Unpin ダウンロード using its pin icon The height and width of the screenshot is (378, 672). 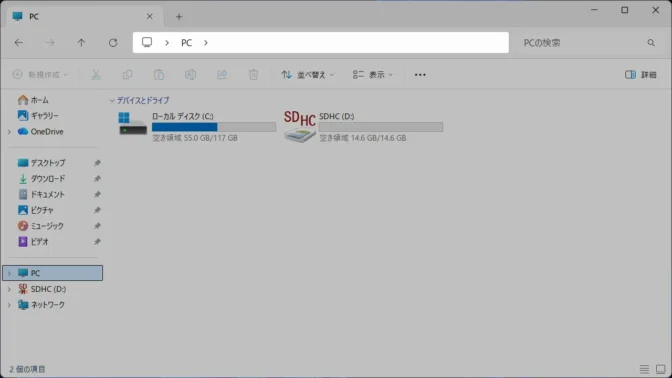97,179
